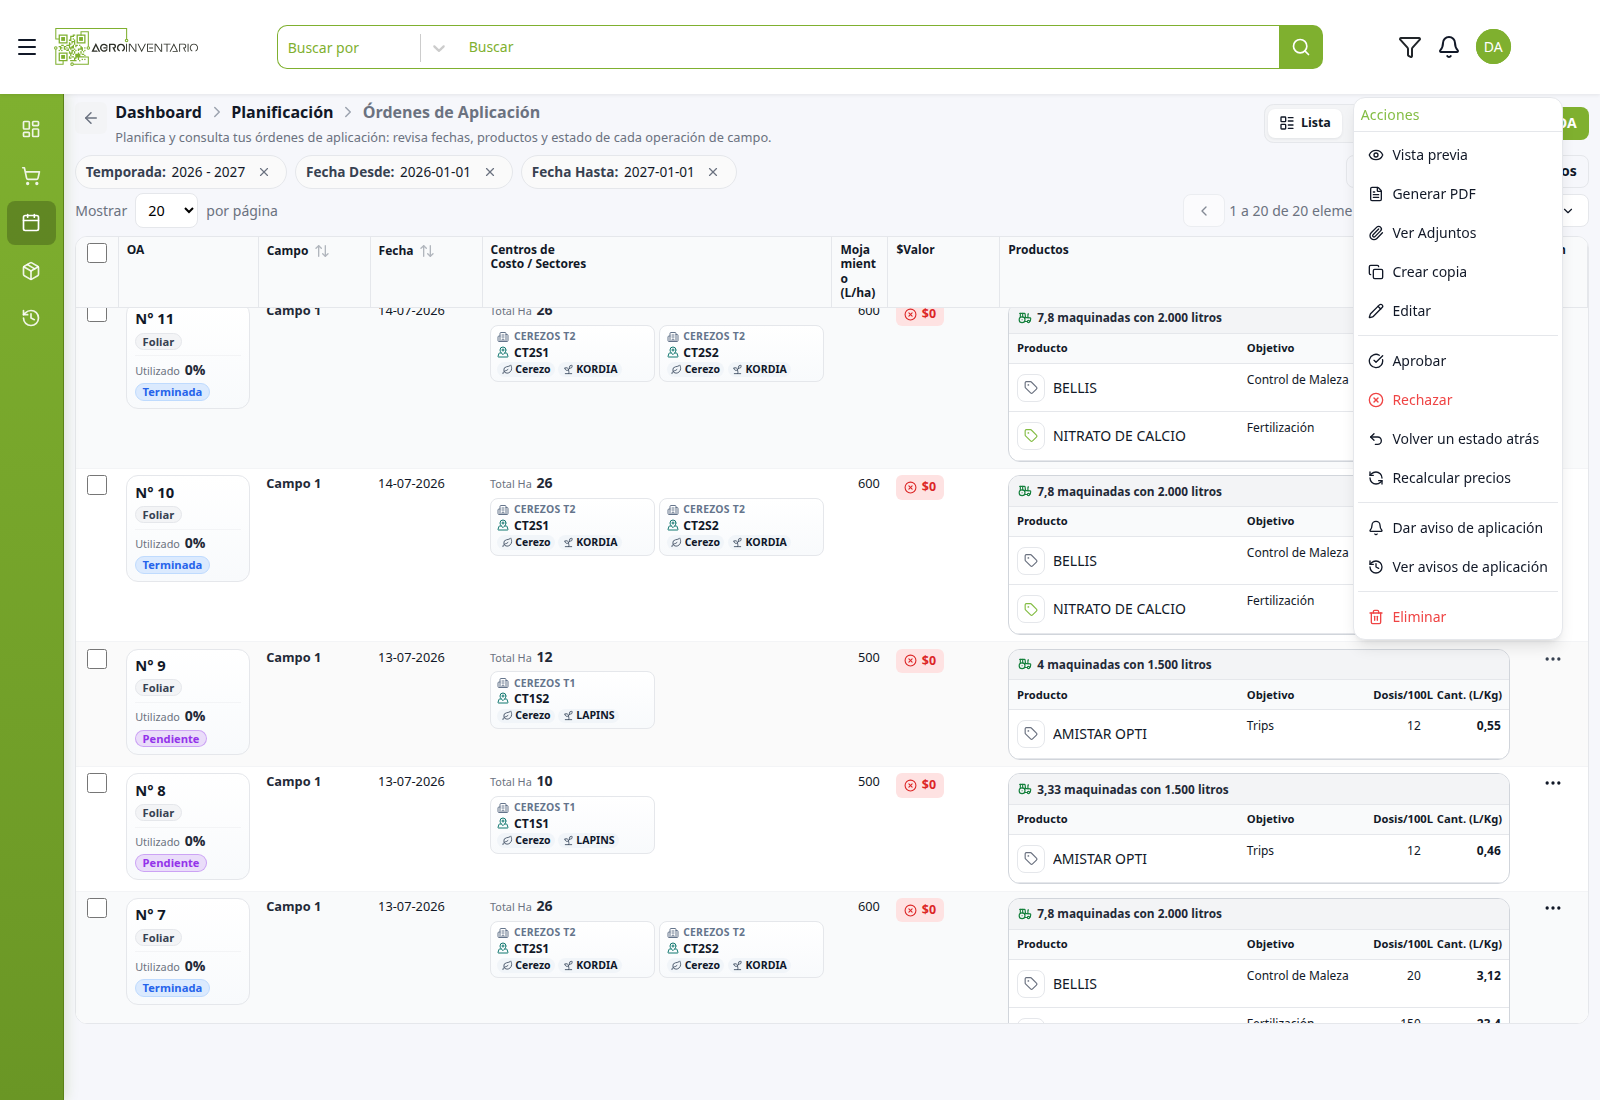Open the DA user avatar menu

1493,47
